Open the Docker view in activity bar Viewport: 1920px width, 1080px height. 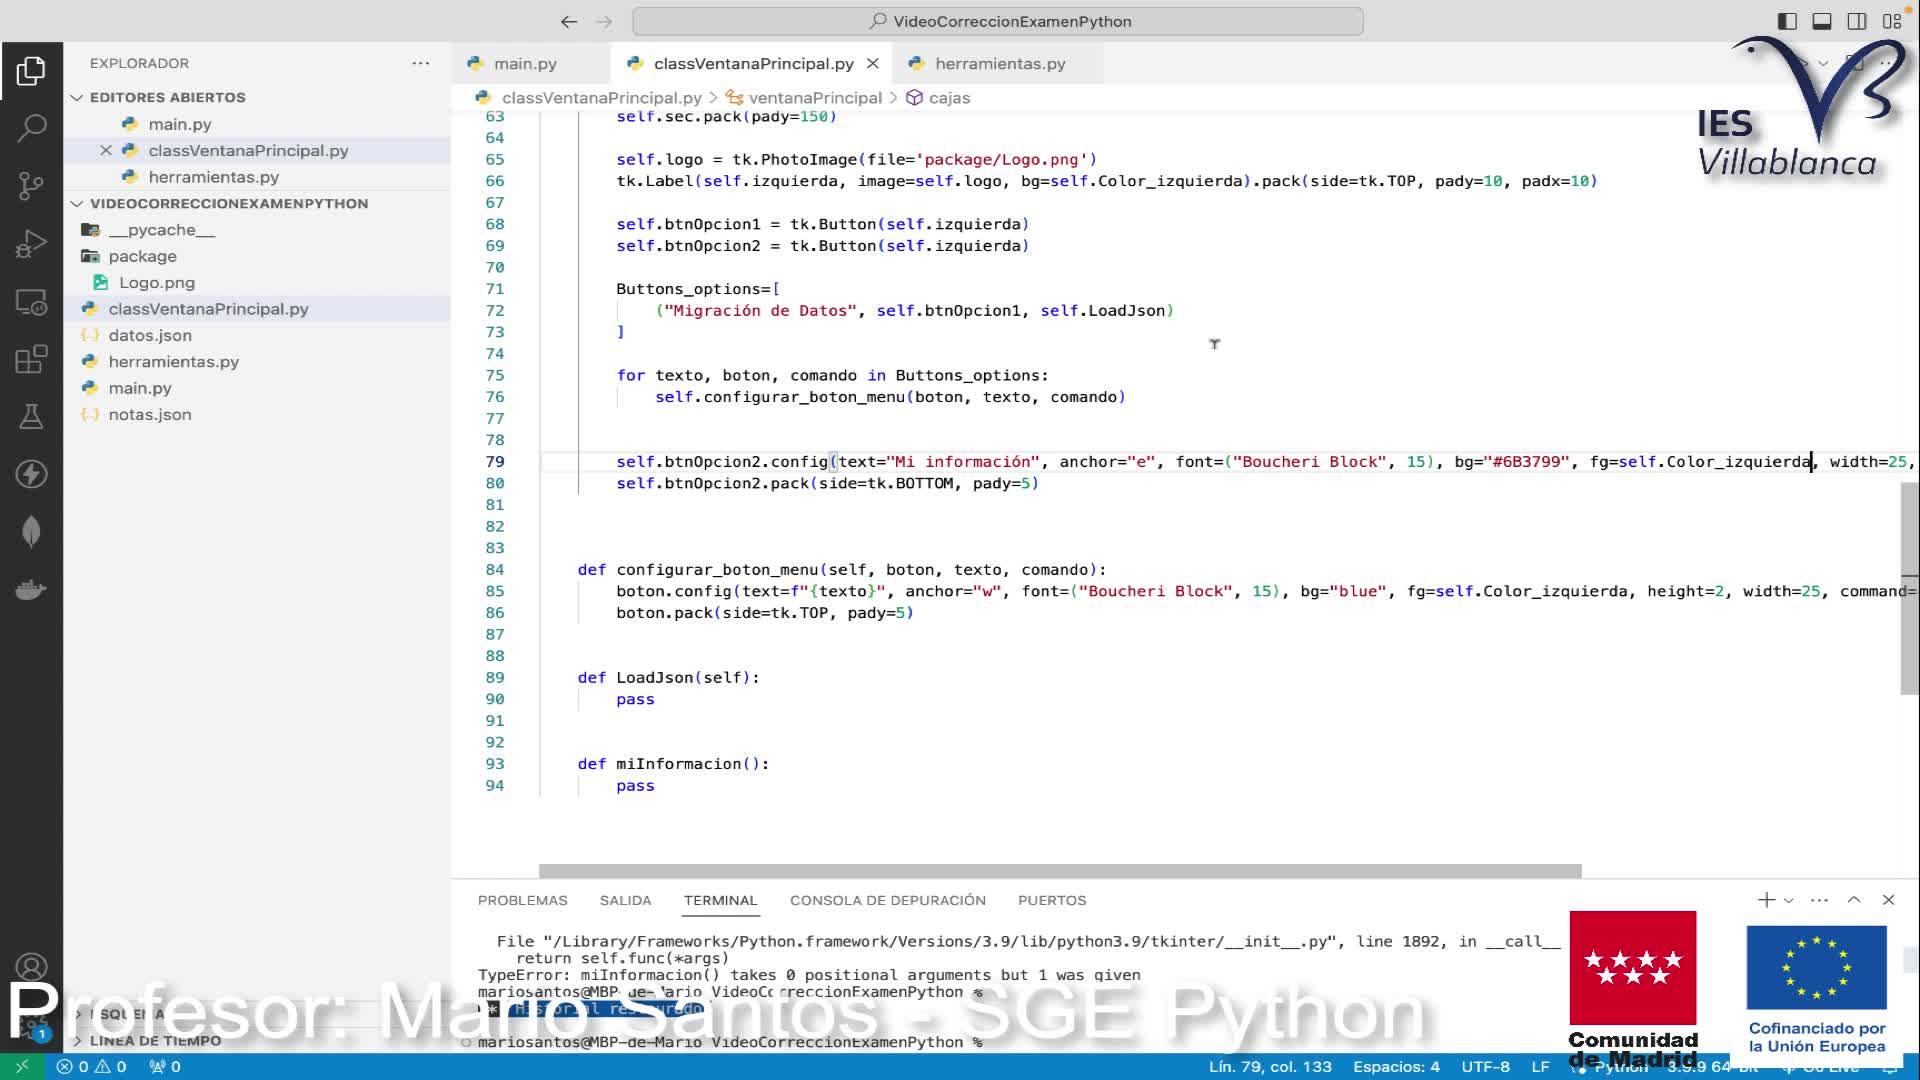(x=31, y=590)
